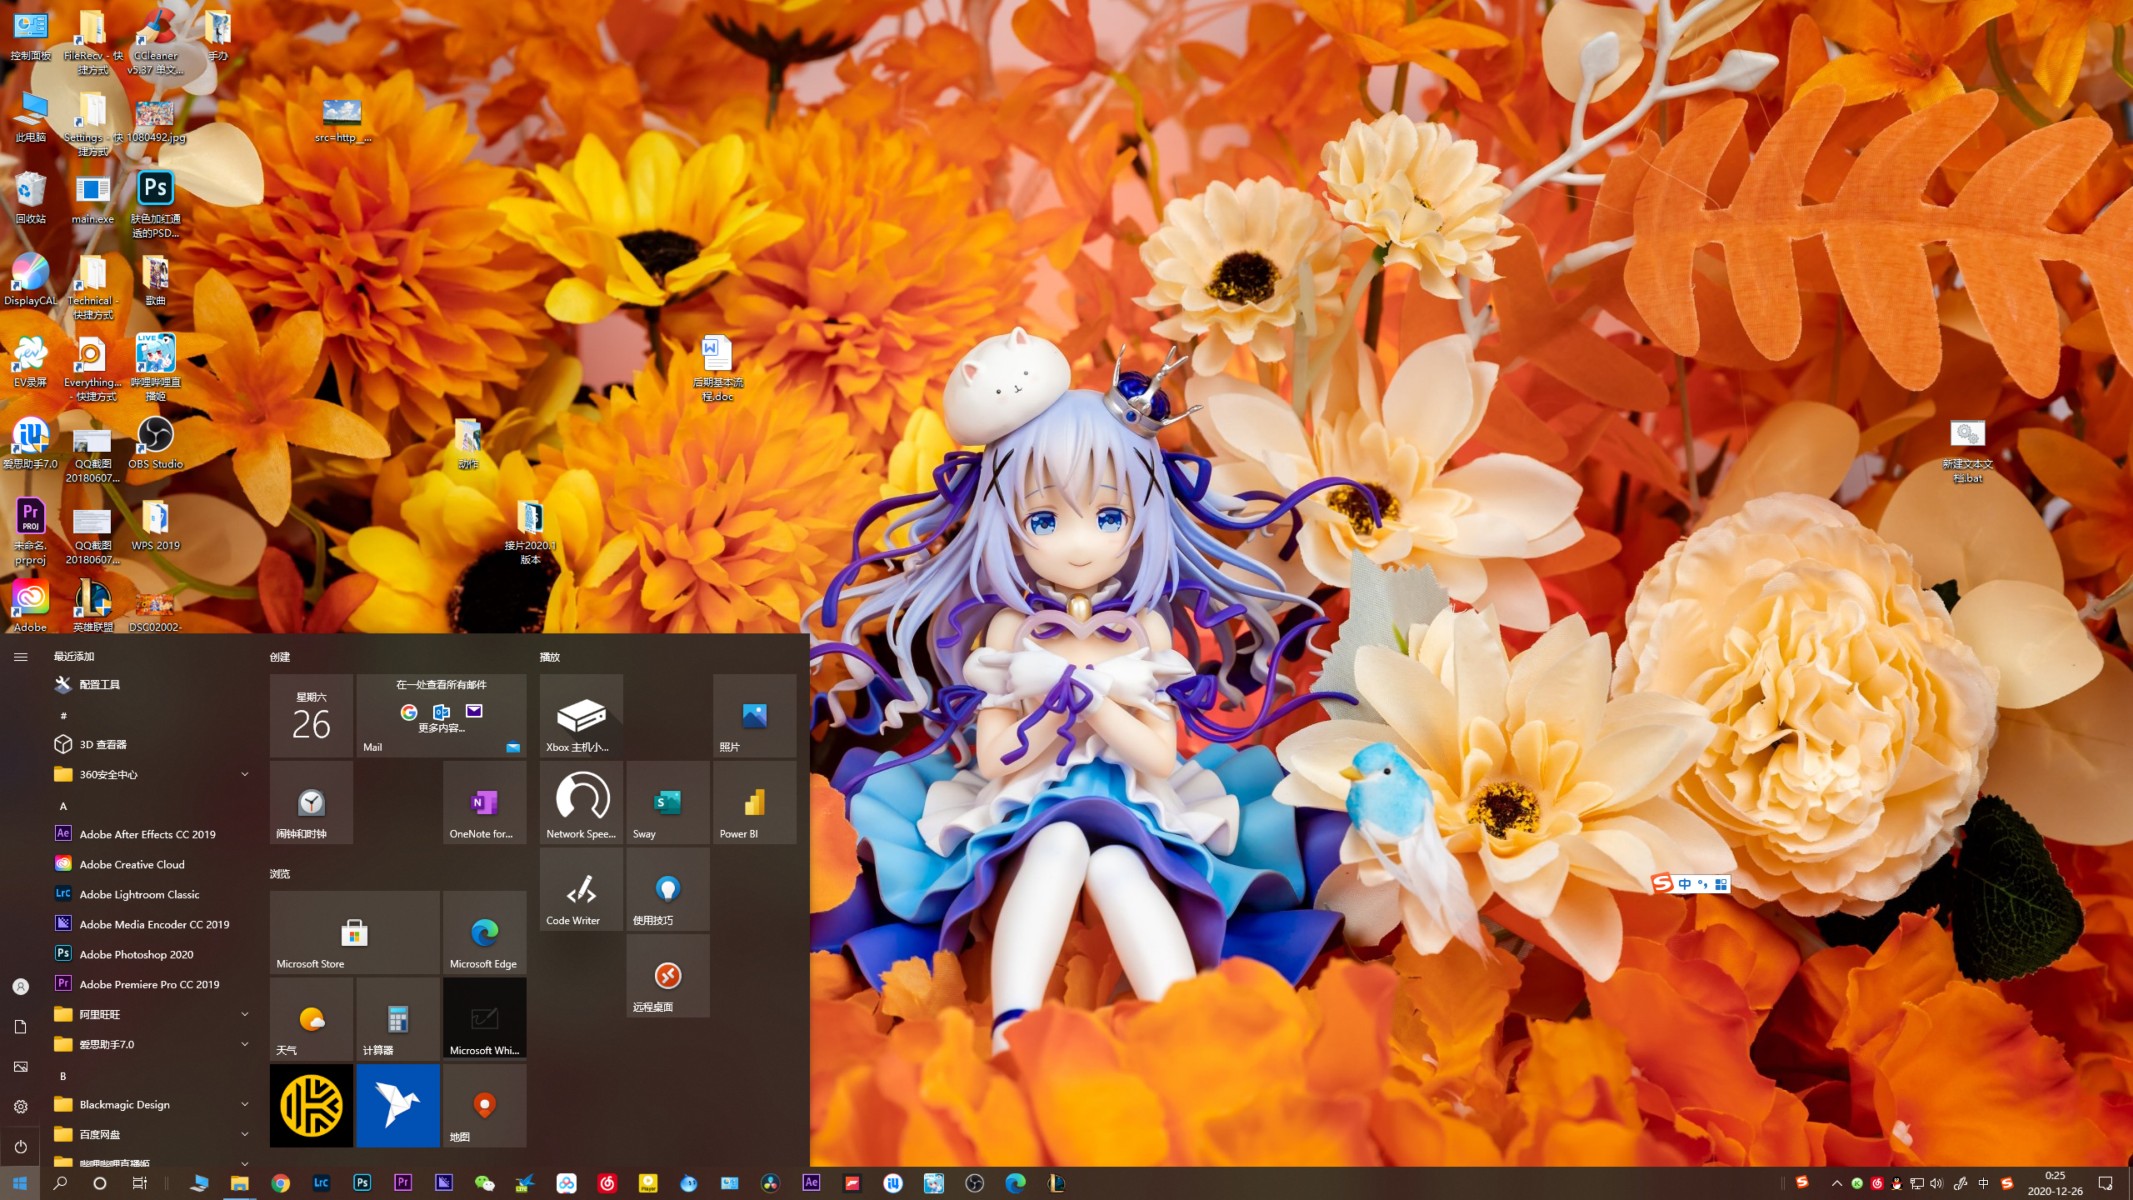Open the calendar tile showing 26
The image size is (2133, 1200).
coord(311,715)
